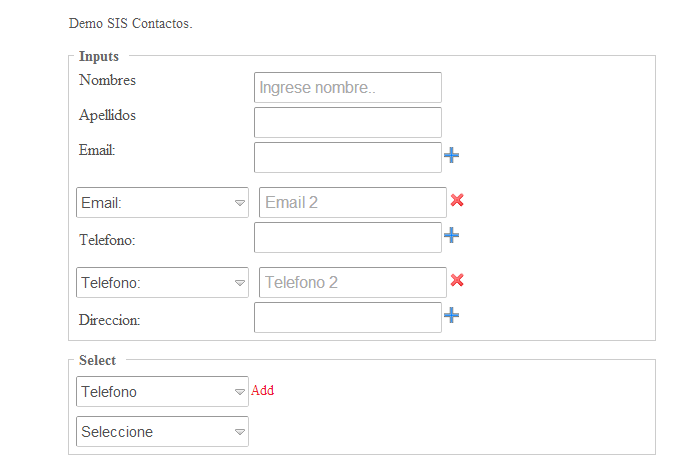This screenshot has width=684, height=462.
Task: Click the plus icon beside the Direccion field
Action: pyautogui.click(x=451, y=315)
